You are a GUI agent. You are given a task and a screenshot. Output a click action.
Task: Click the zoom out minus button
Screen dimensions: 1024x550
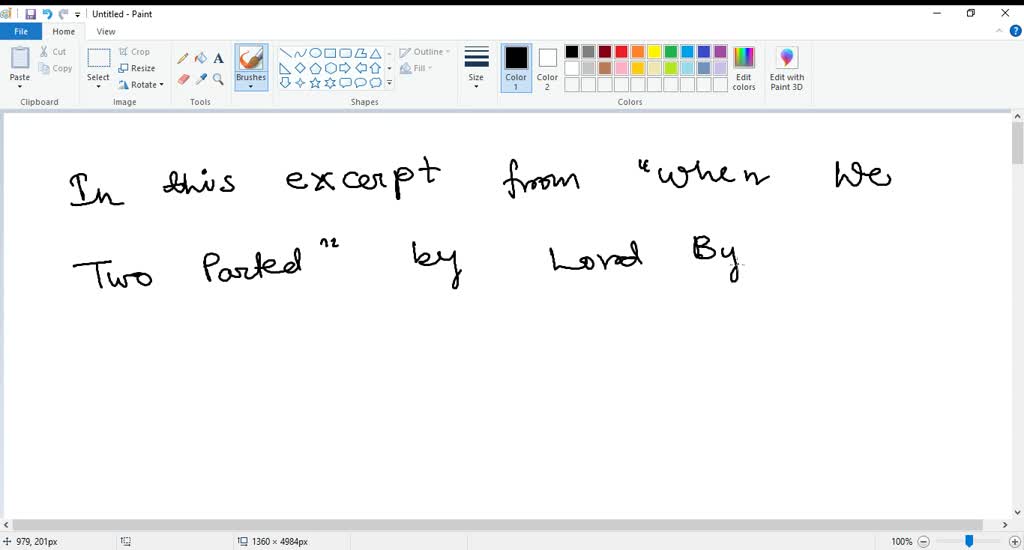tap(923, 542)
